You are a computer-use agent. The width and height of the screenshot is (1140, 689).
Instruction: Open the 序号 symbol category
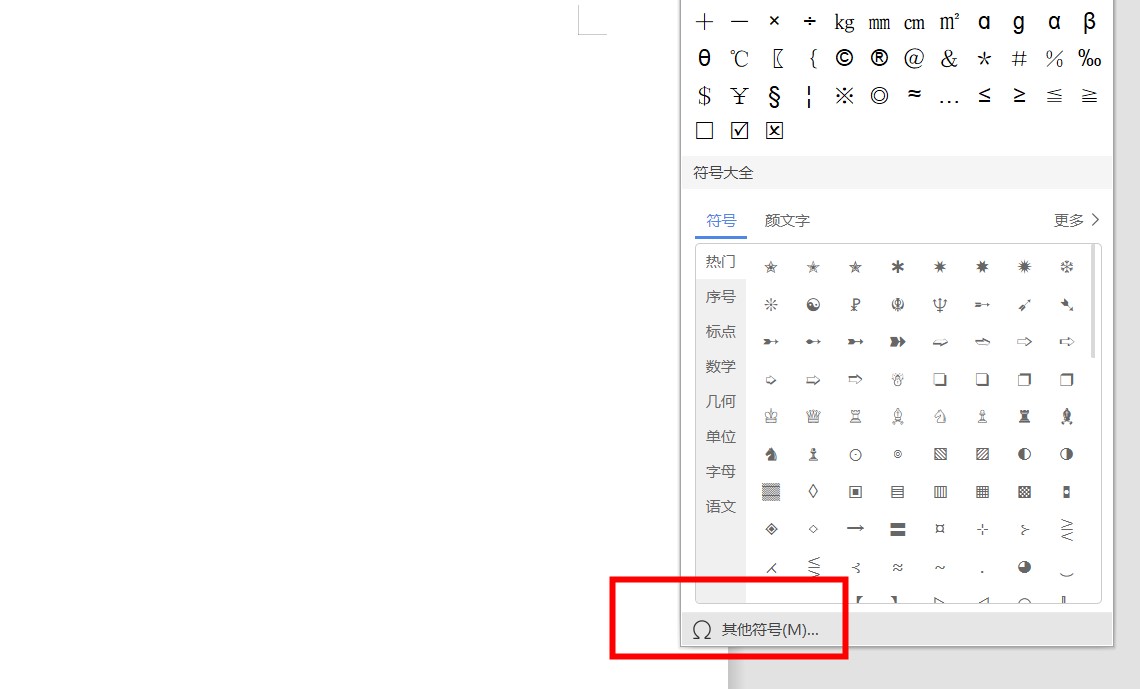(x=720, y=297)
